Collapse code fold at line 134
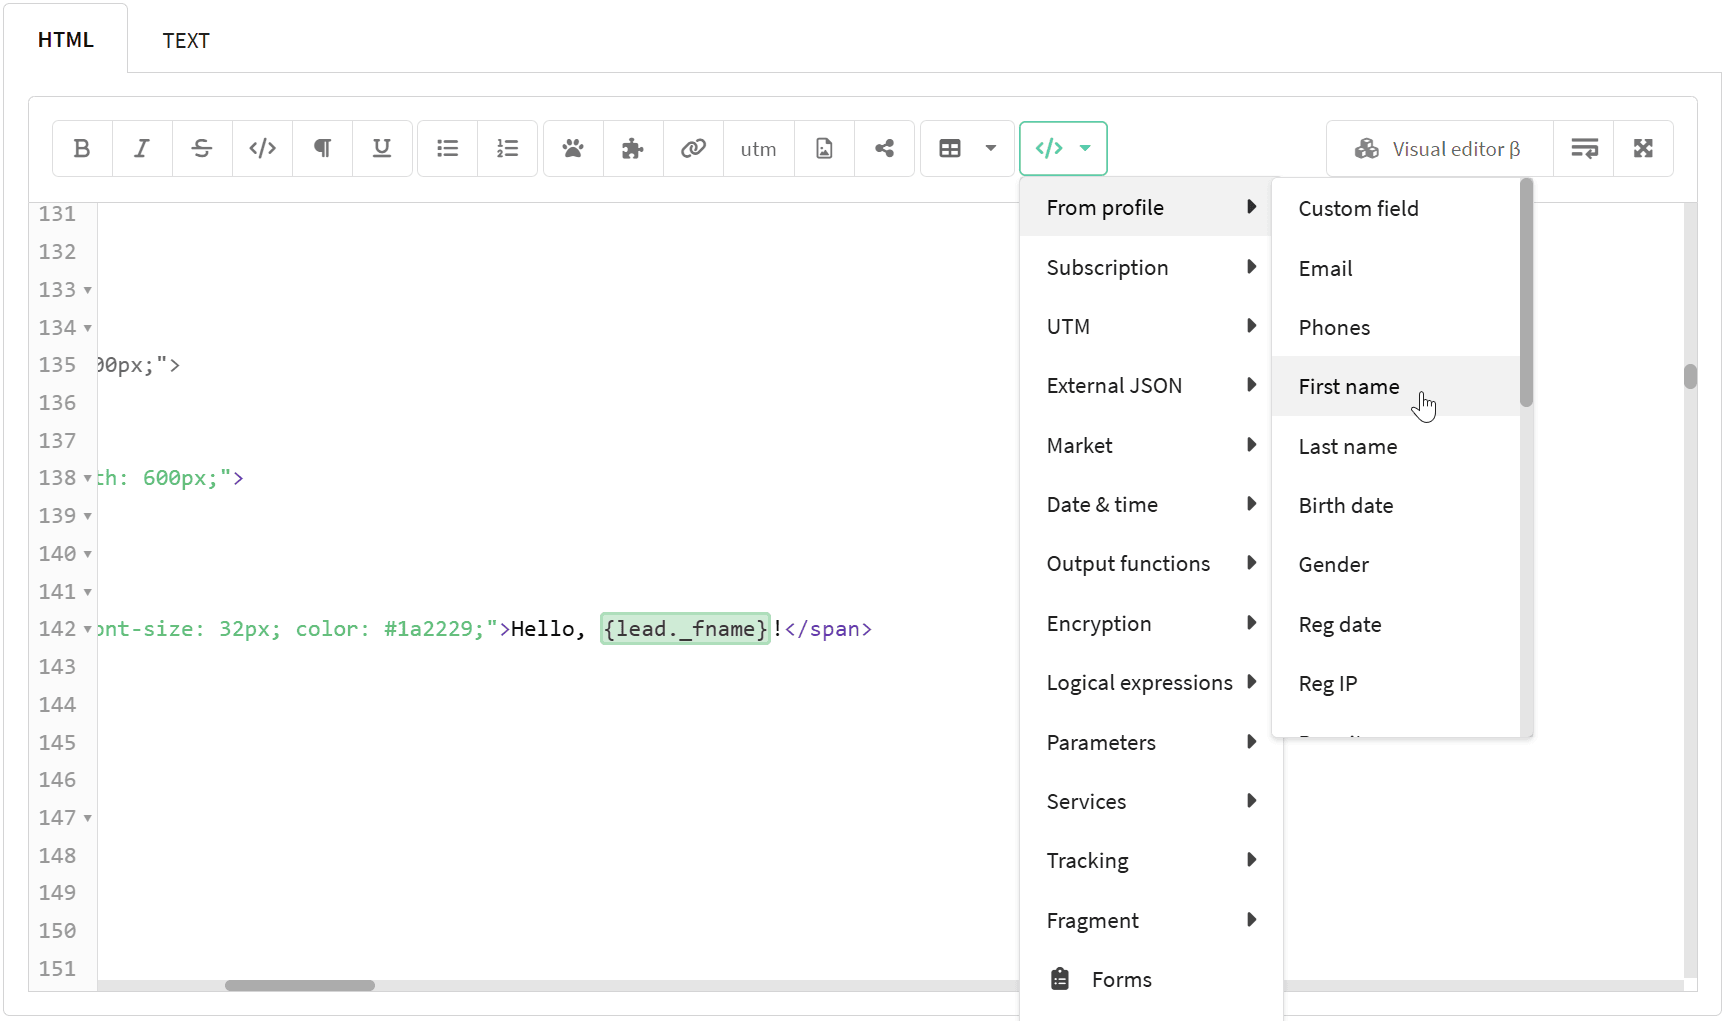The width and height of the screenshot is (1728, 1021). pyautogui.click(x=88, y=329)
